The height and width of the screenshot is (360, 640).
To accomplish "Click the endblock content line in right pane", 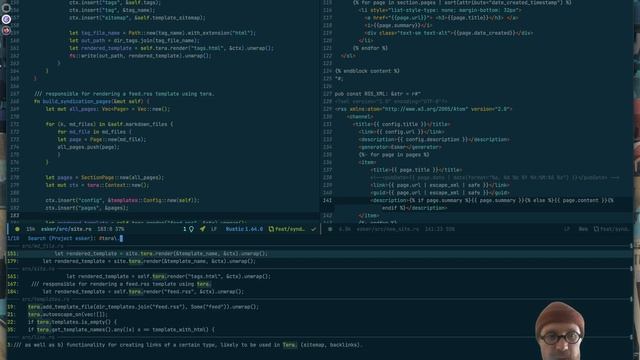I will [367, 71].
